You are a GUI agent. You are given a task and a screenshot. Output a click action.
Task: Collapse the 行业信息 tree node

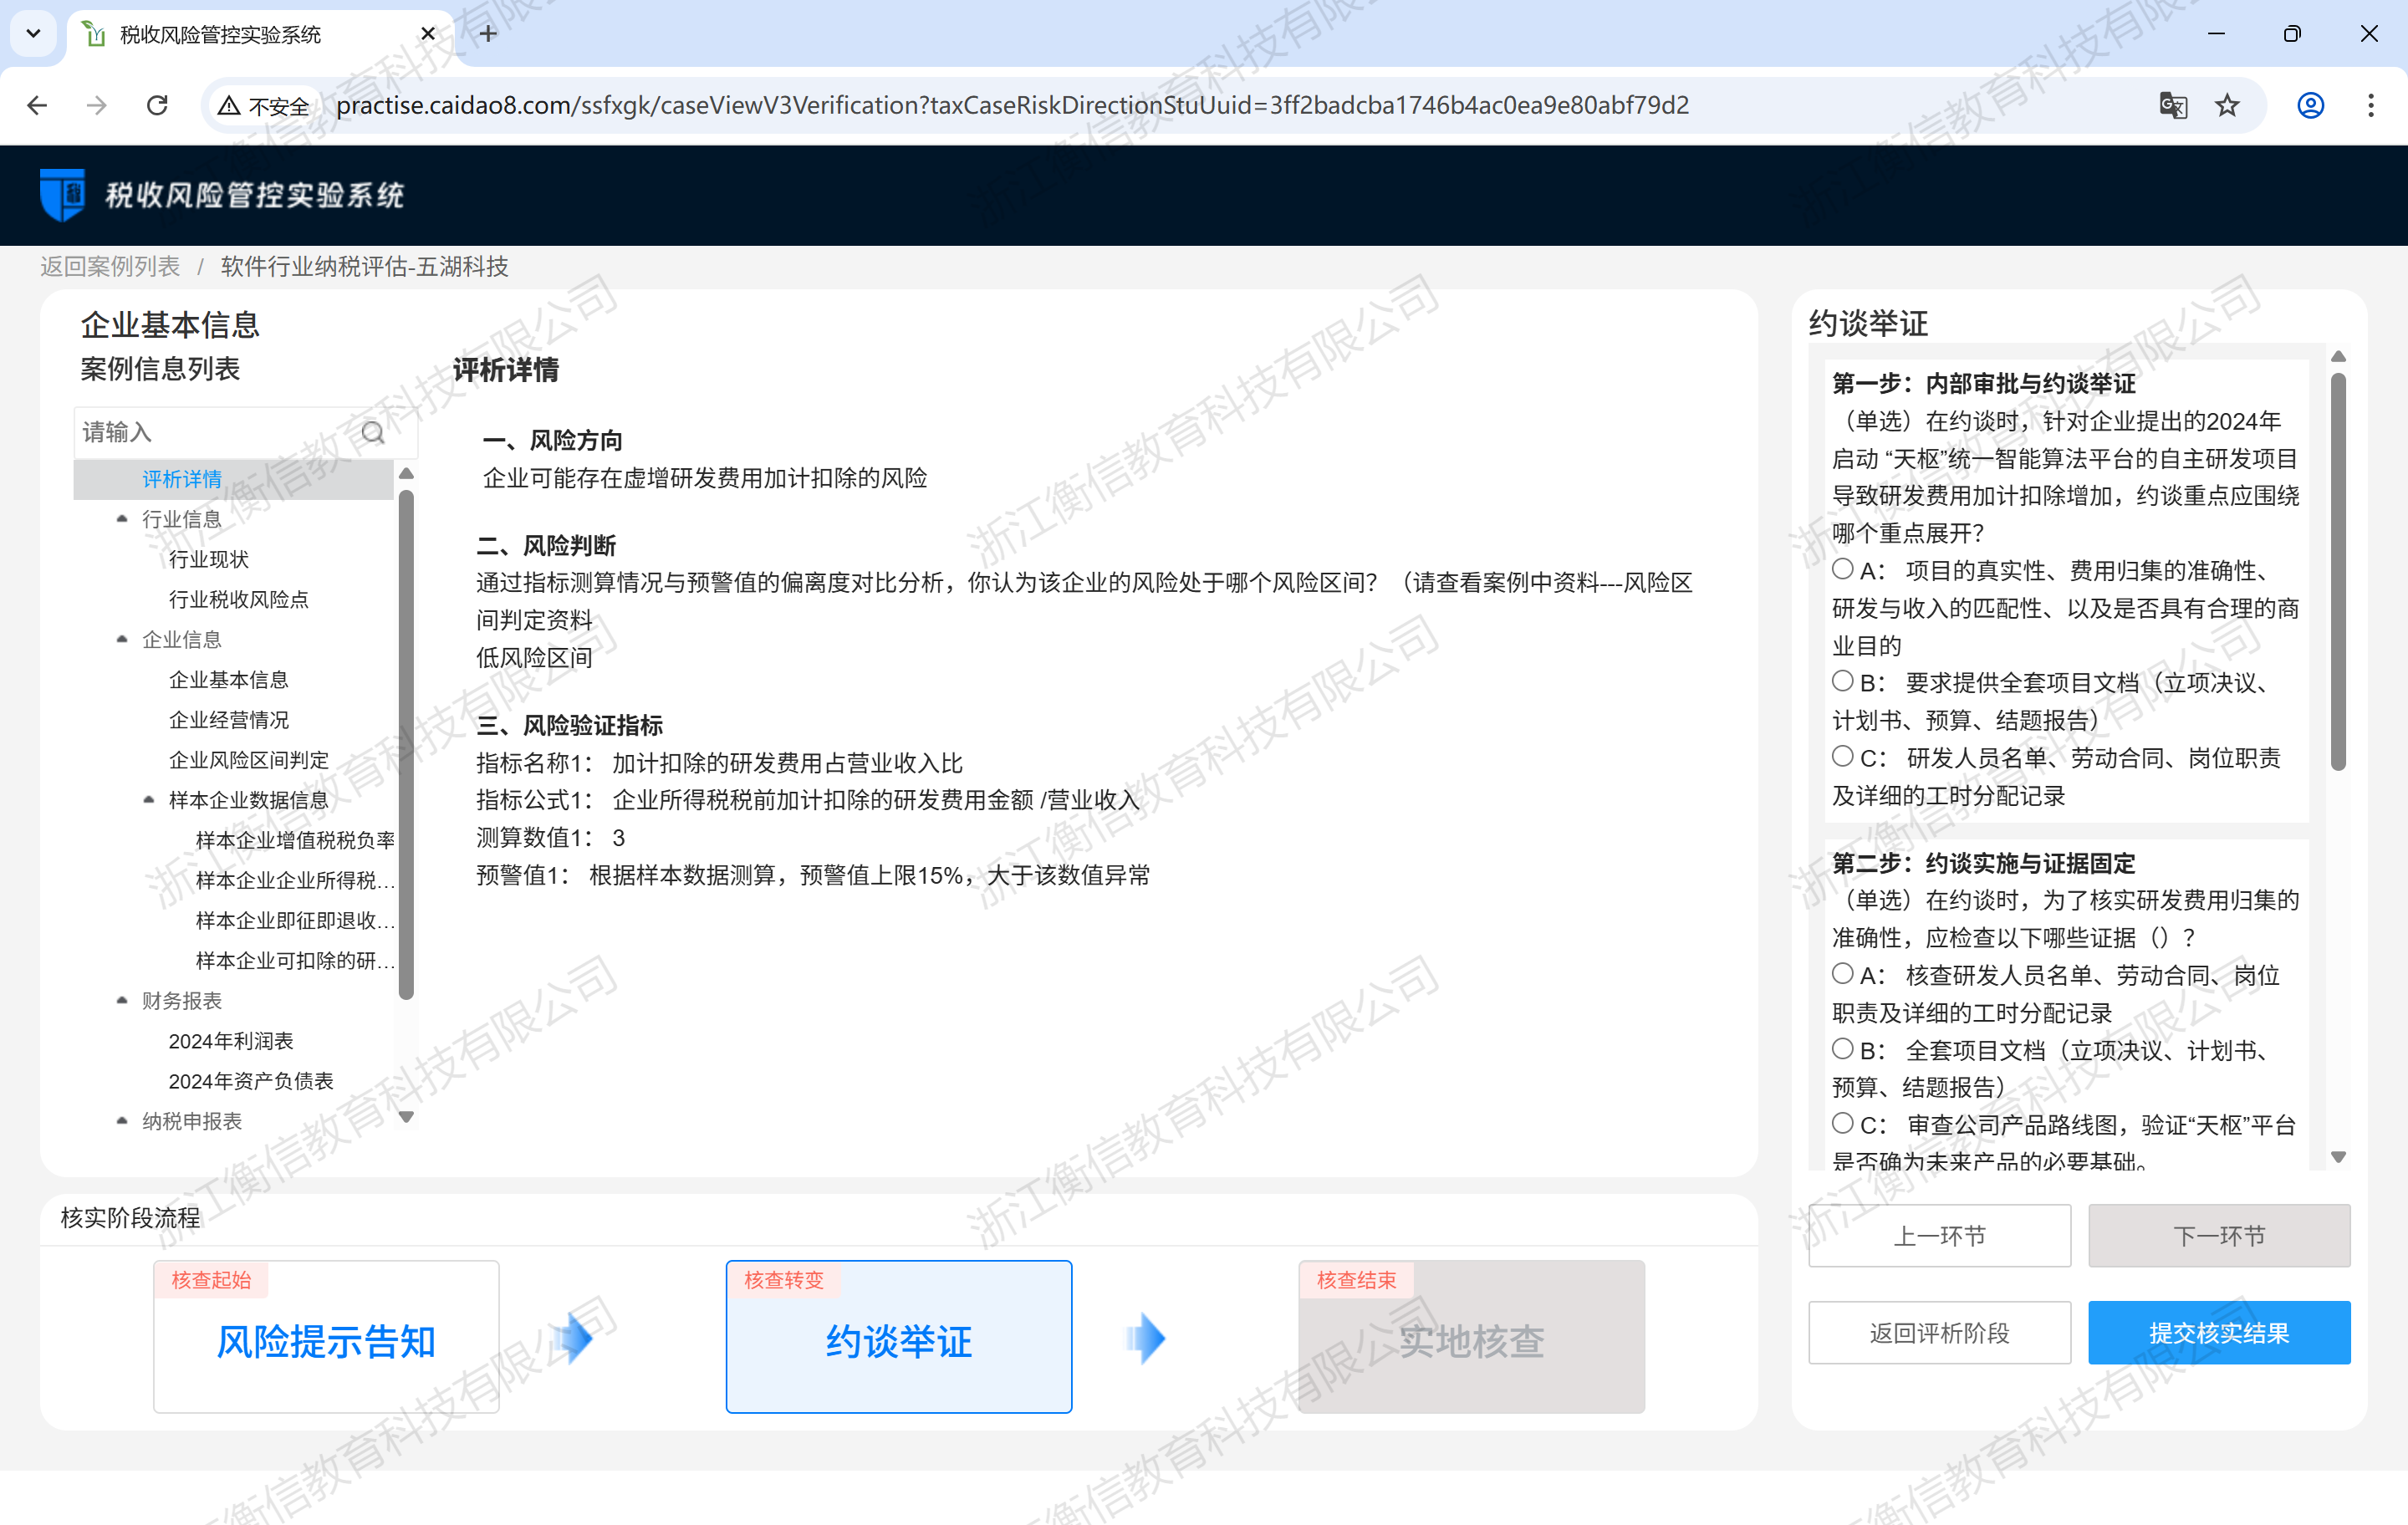122,518
